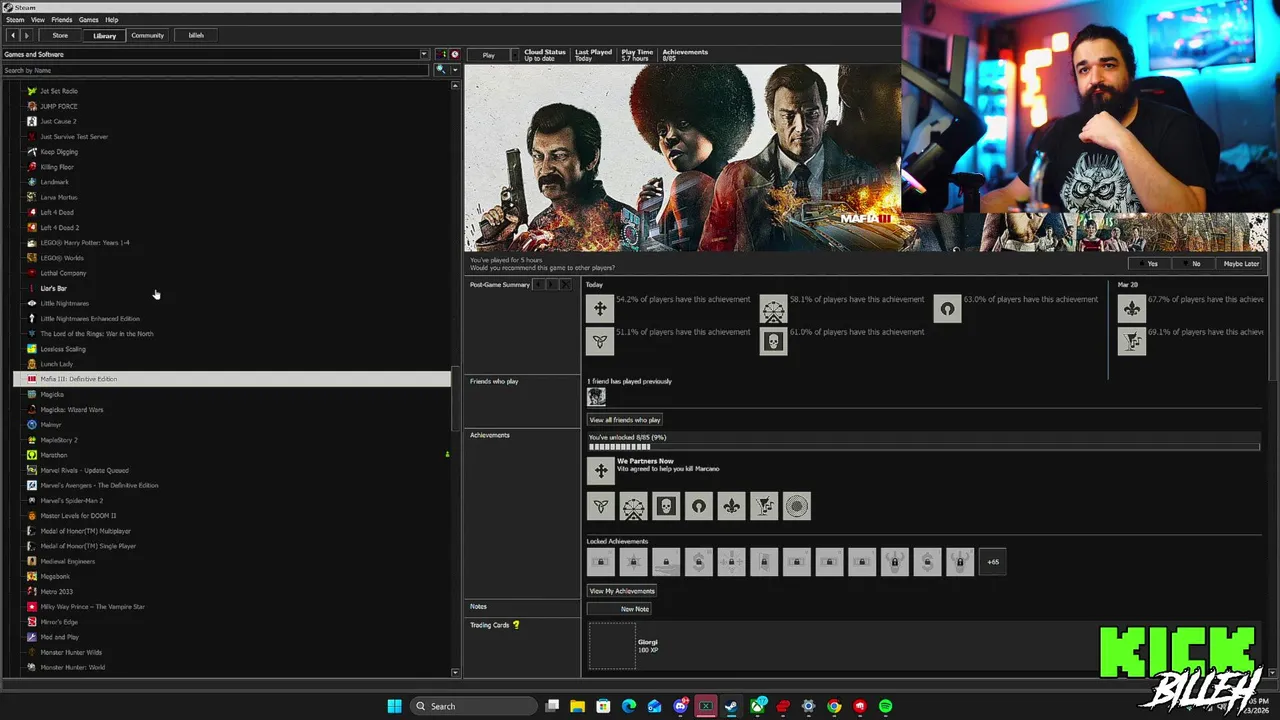This screenshot has height=720, width=1280.
Task: Select Left 4 Dead 2 in the list
Action: (x=59, y=227)
